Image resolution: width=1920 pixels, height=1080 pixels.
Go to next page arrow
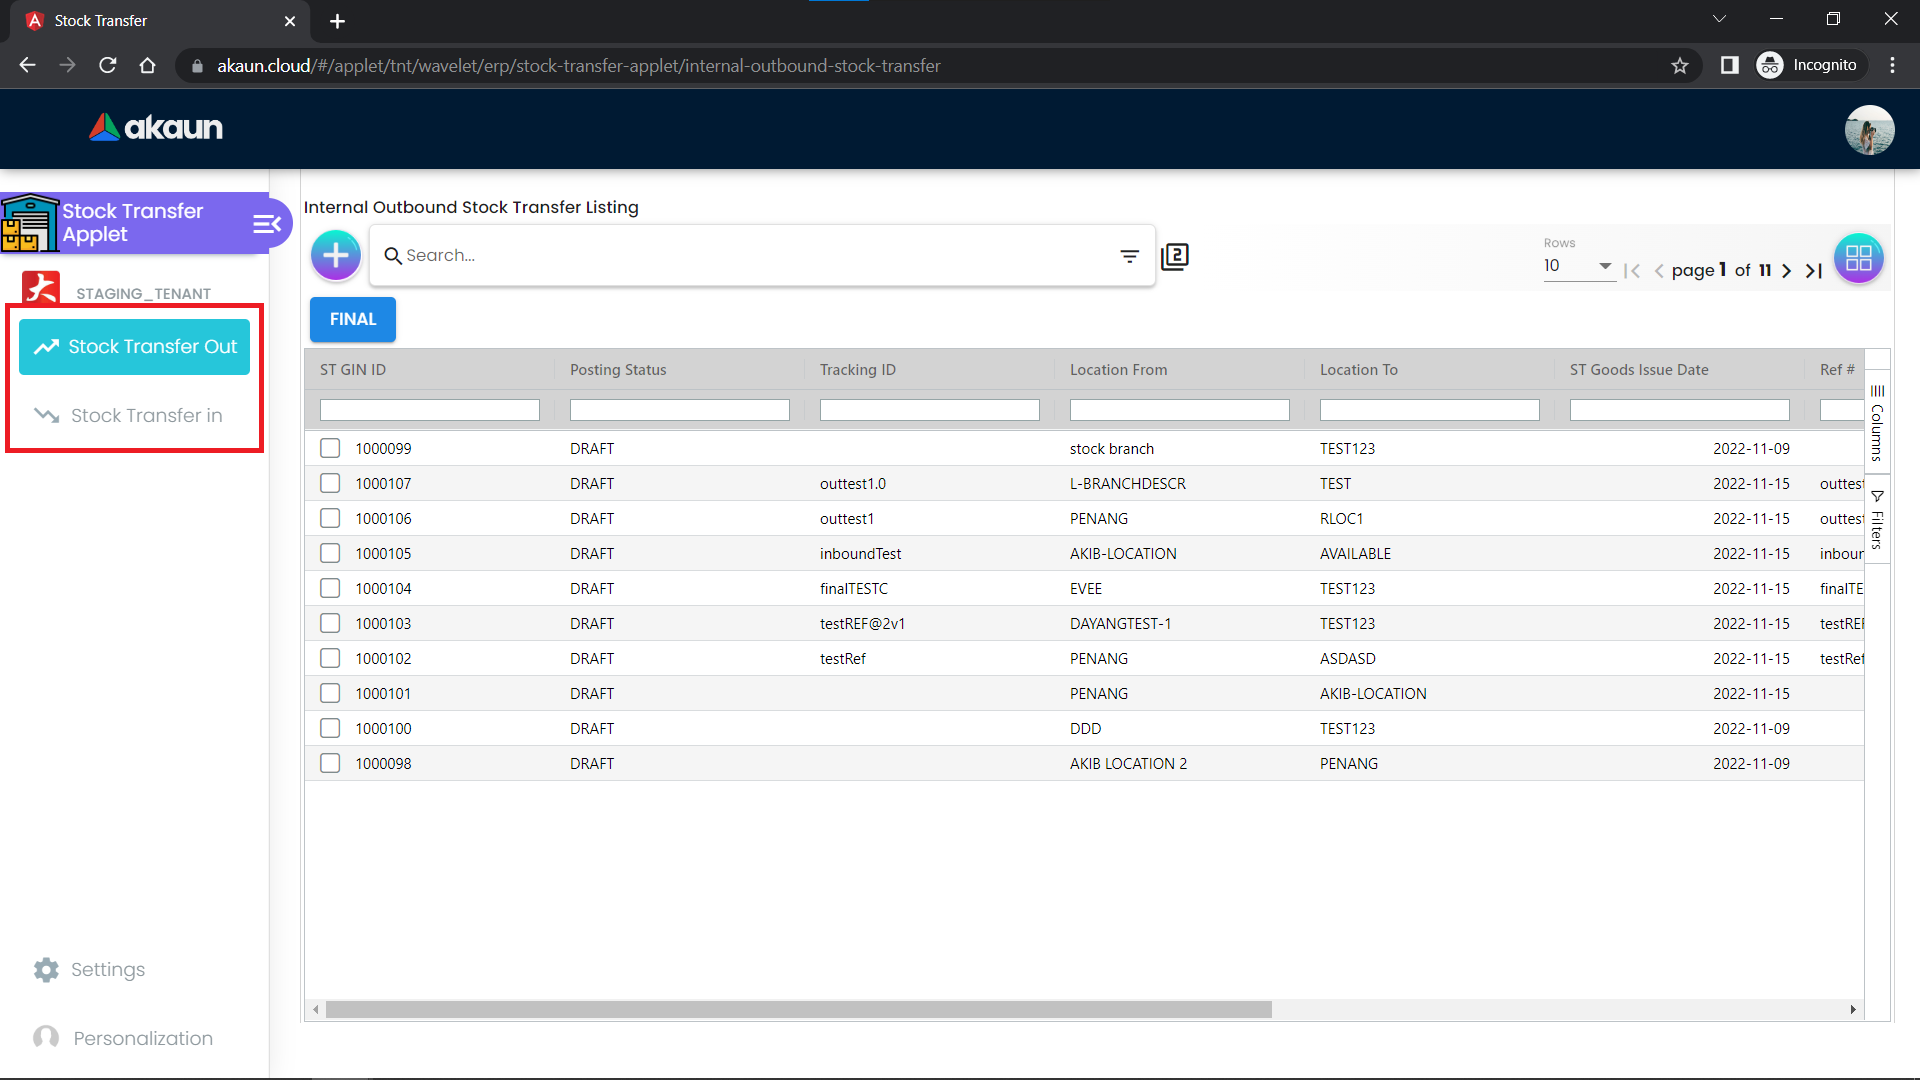(1787, 271)
